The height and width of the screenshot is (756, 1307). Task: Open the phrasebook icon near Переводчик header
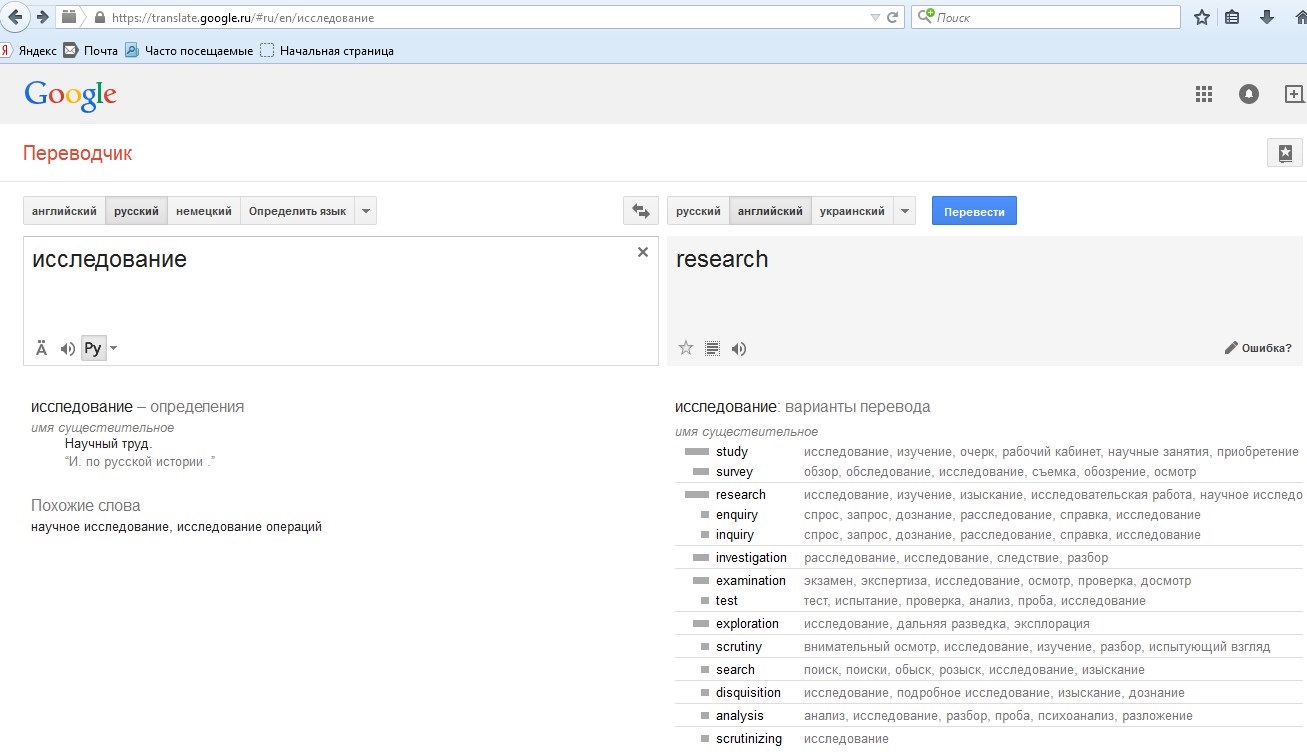point(1285,153)
